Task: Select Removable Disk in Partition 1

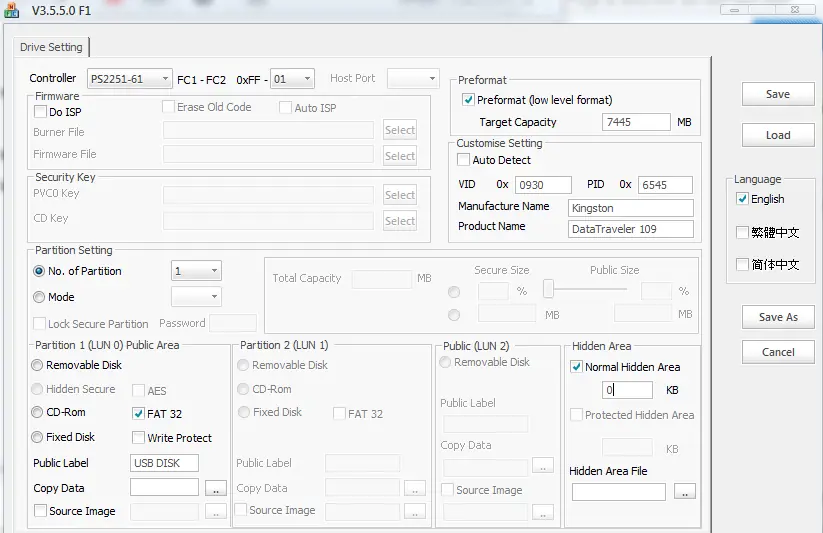Action: click(x=37, y=365)
